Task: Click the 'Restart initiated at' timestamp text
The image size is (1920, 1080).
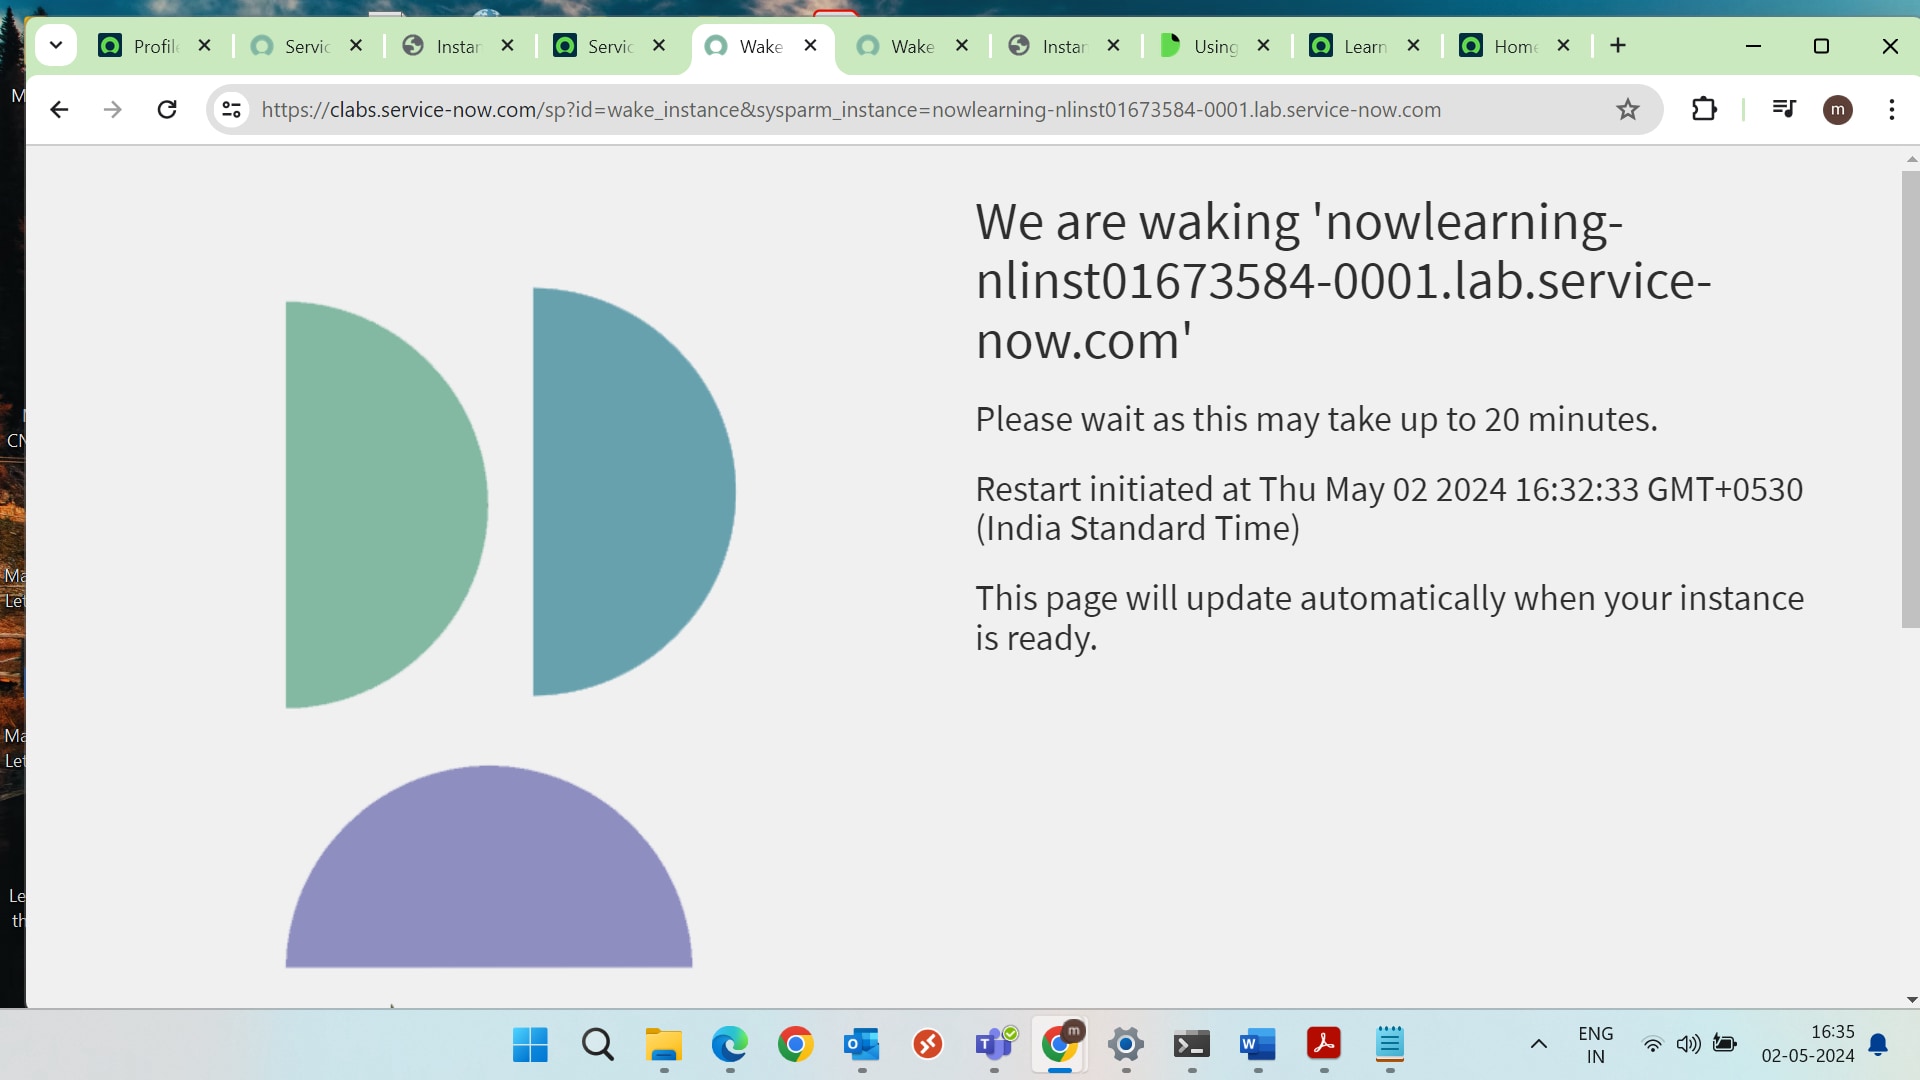Action: (x=1389, y=509)
